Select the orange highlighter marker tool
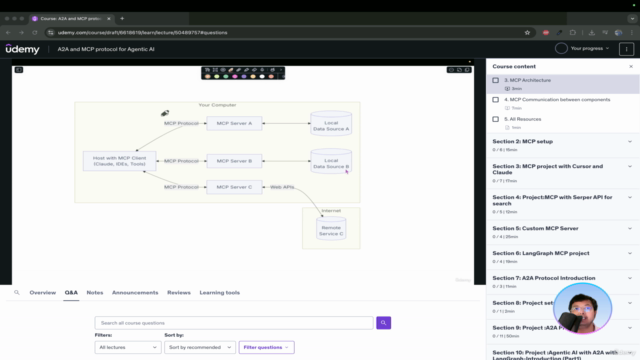The height and width of the screenshot is (360, 640). point(231,70)
